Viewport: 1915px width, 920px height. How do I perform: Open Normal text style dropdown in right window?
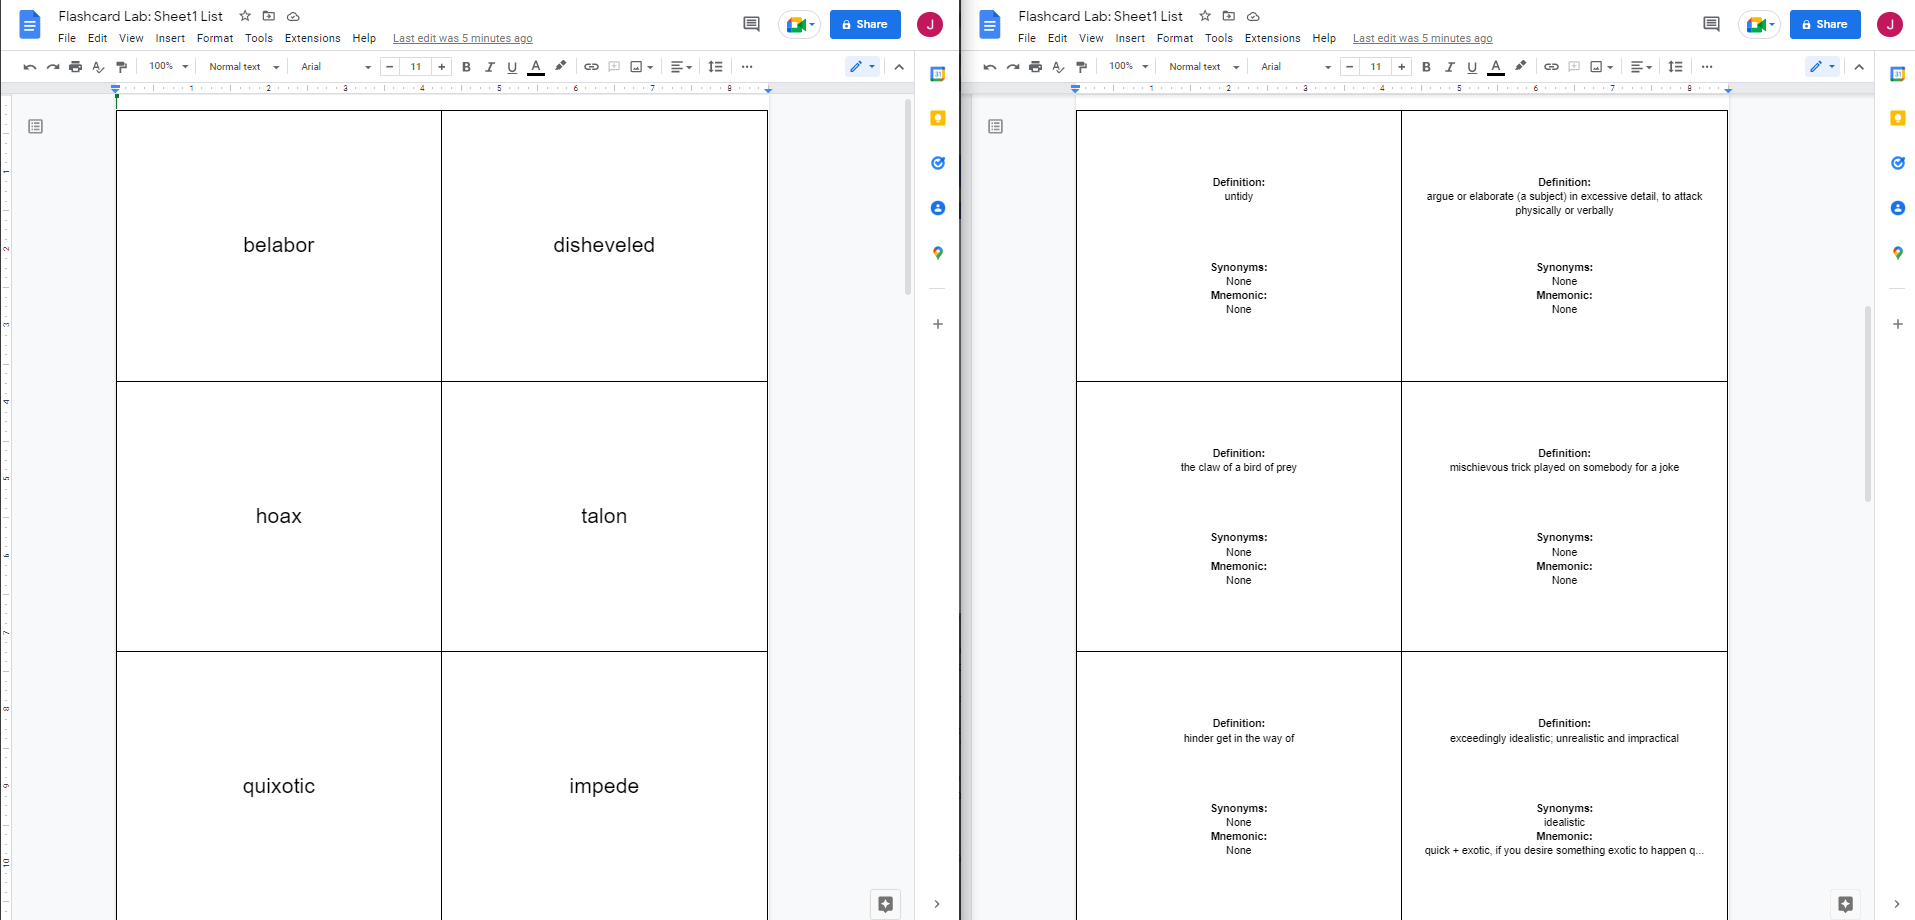coord(1203,67)
